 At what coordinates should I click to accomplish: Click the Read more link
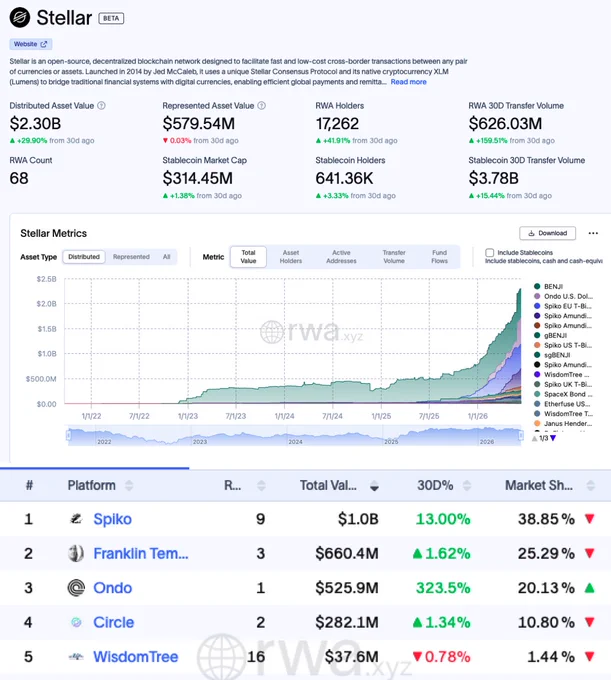[x=408, y=82]
